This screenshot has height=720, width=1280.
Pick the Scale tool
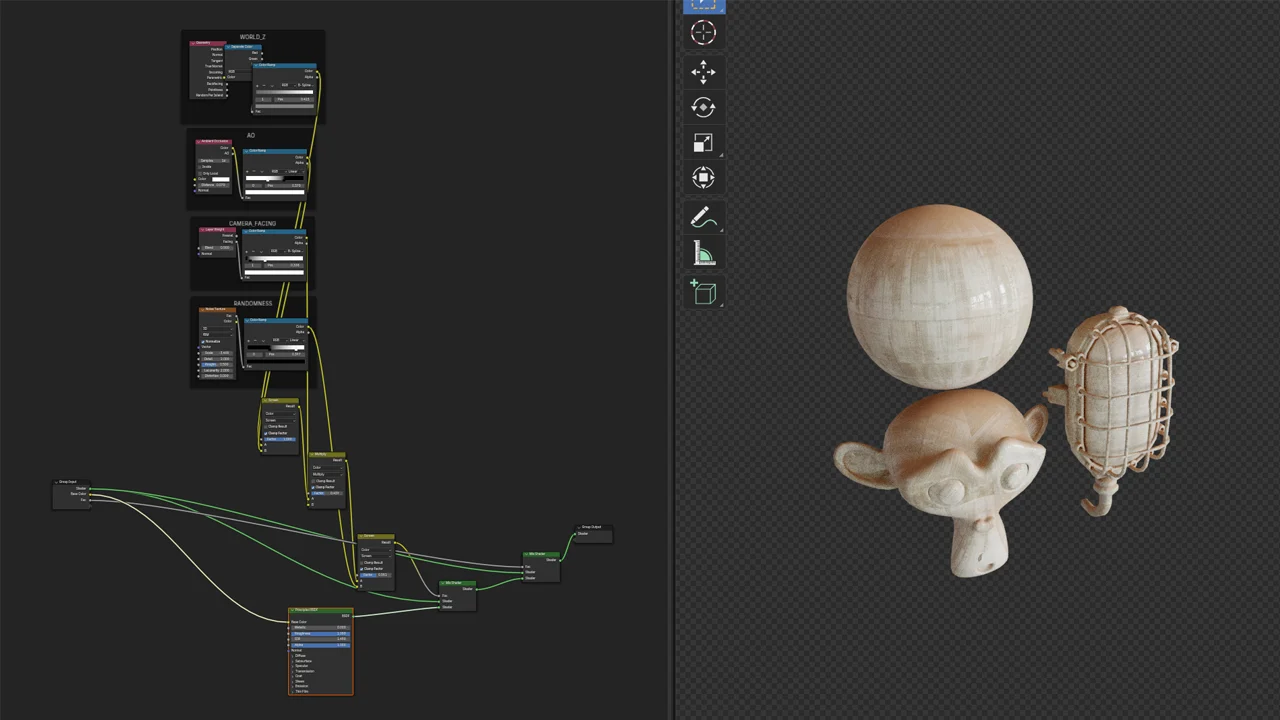pyautogui.click(x=703, y=143)
